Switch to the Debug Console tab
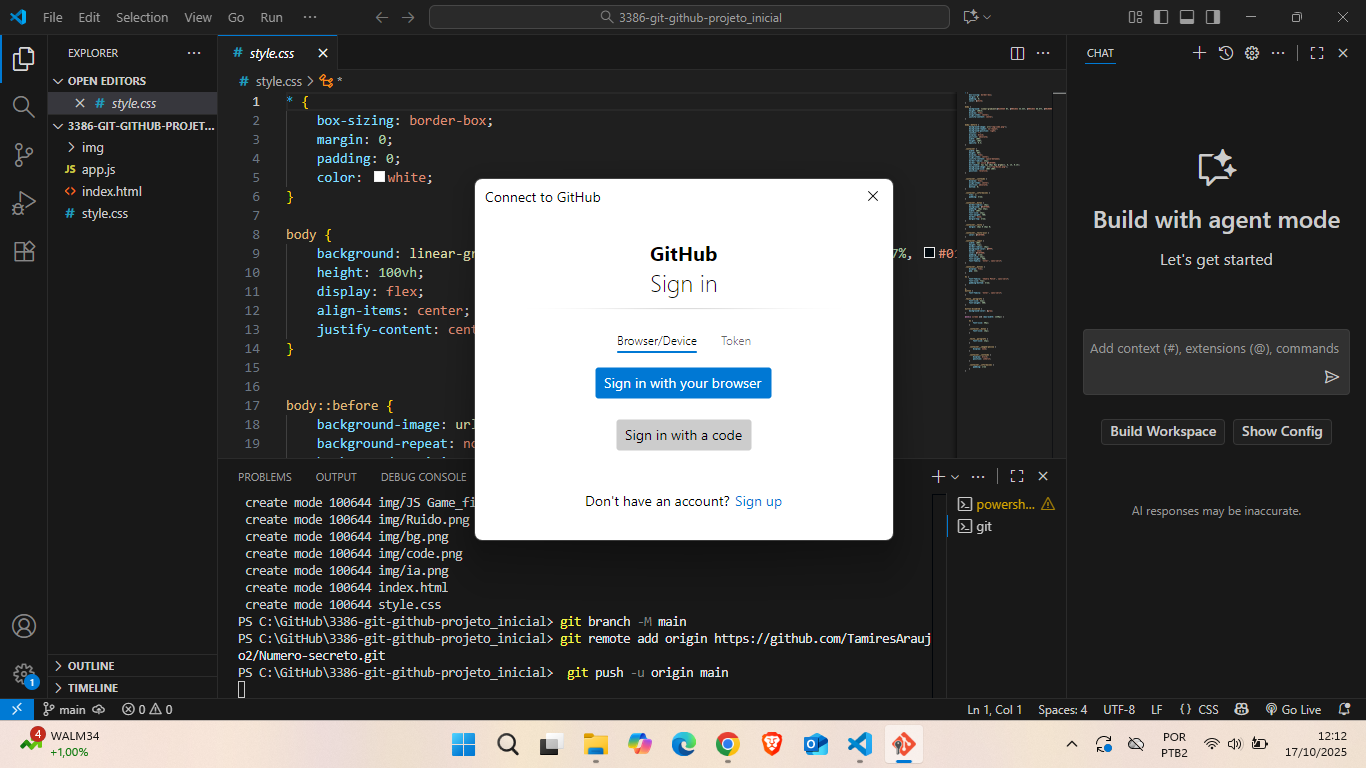Screen dimensions: 1366x768 coord(424,477)
